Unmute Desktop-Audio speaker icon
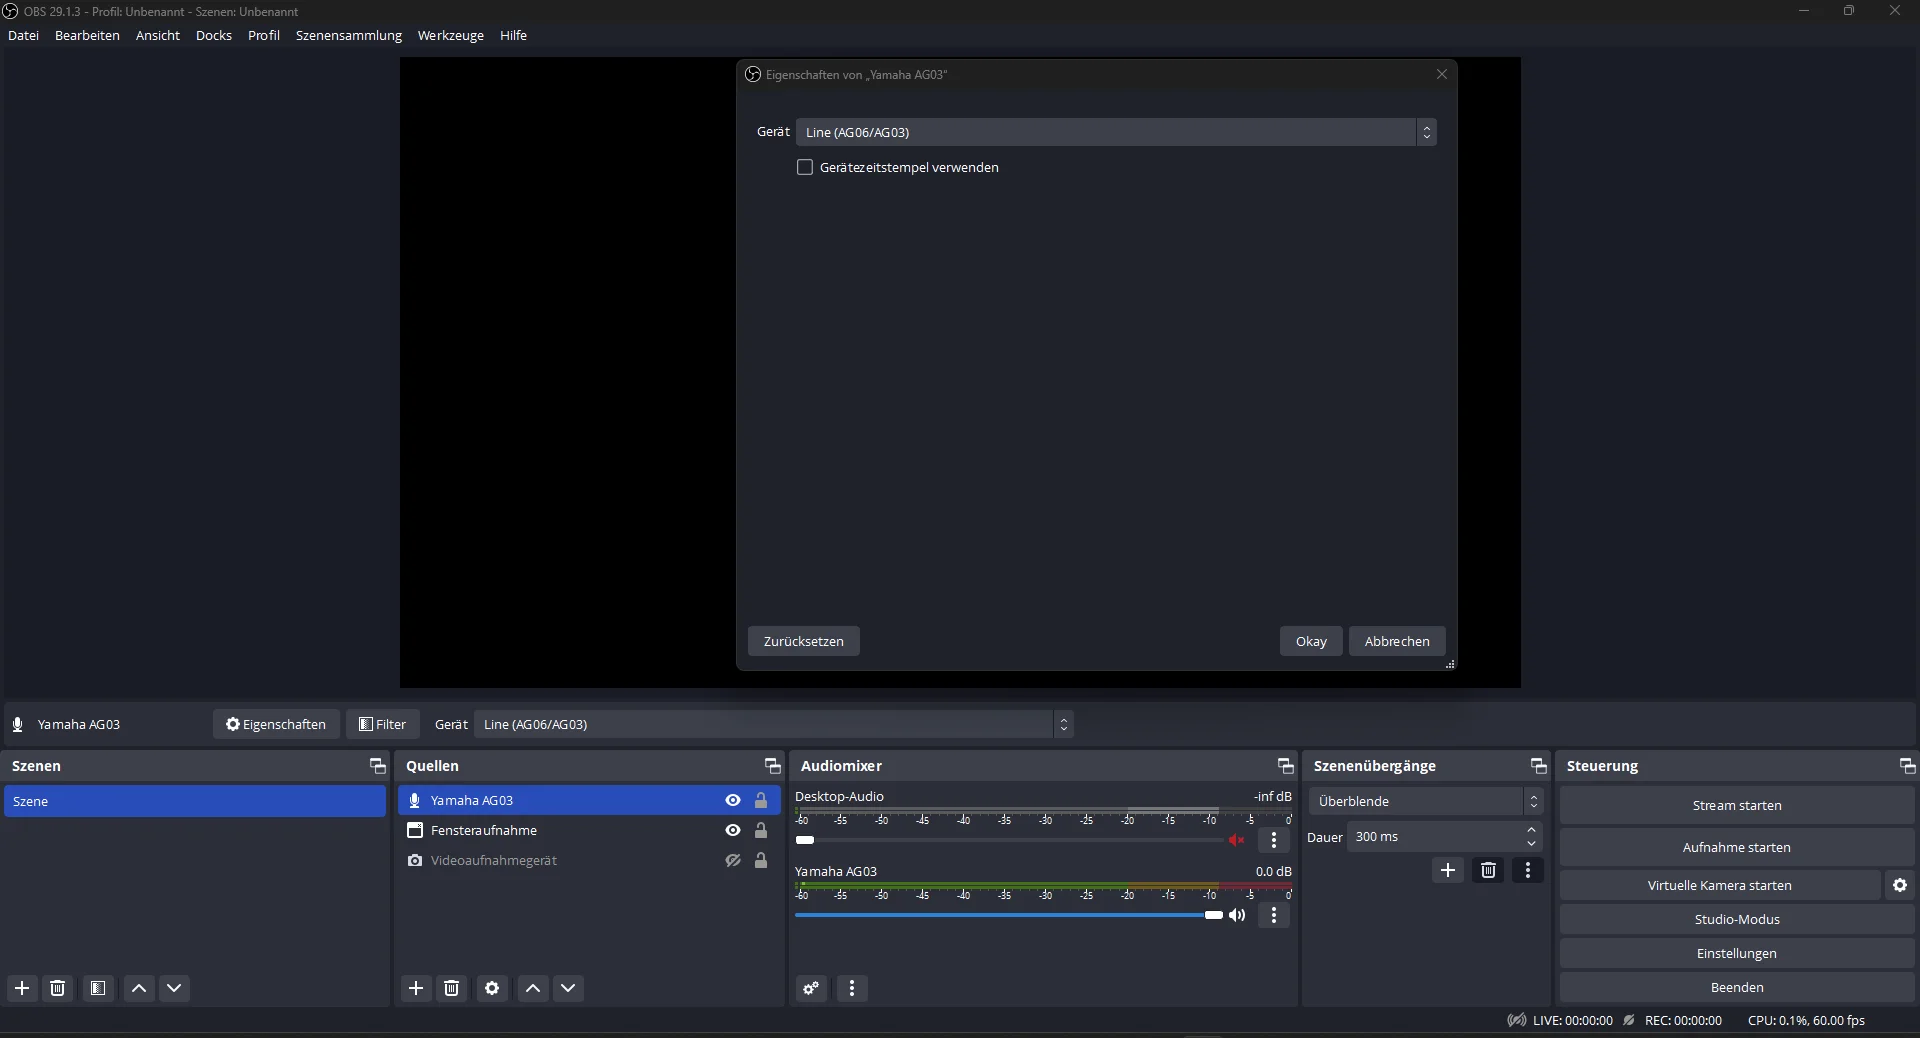Viewport: 1920px width, 1038px height. point(1237,840)
